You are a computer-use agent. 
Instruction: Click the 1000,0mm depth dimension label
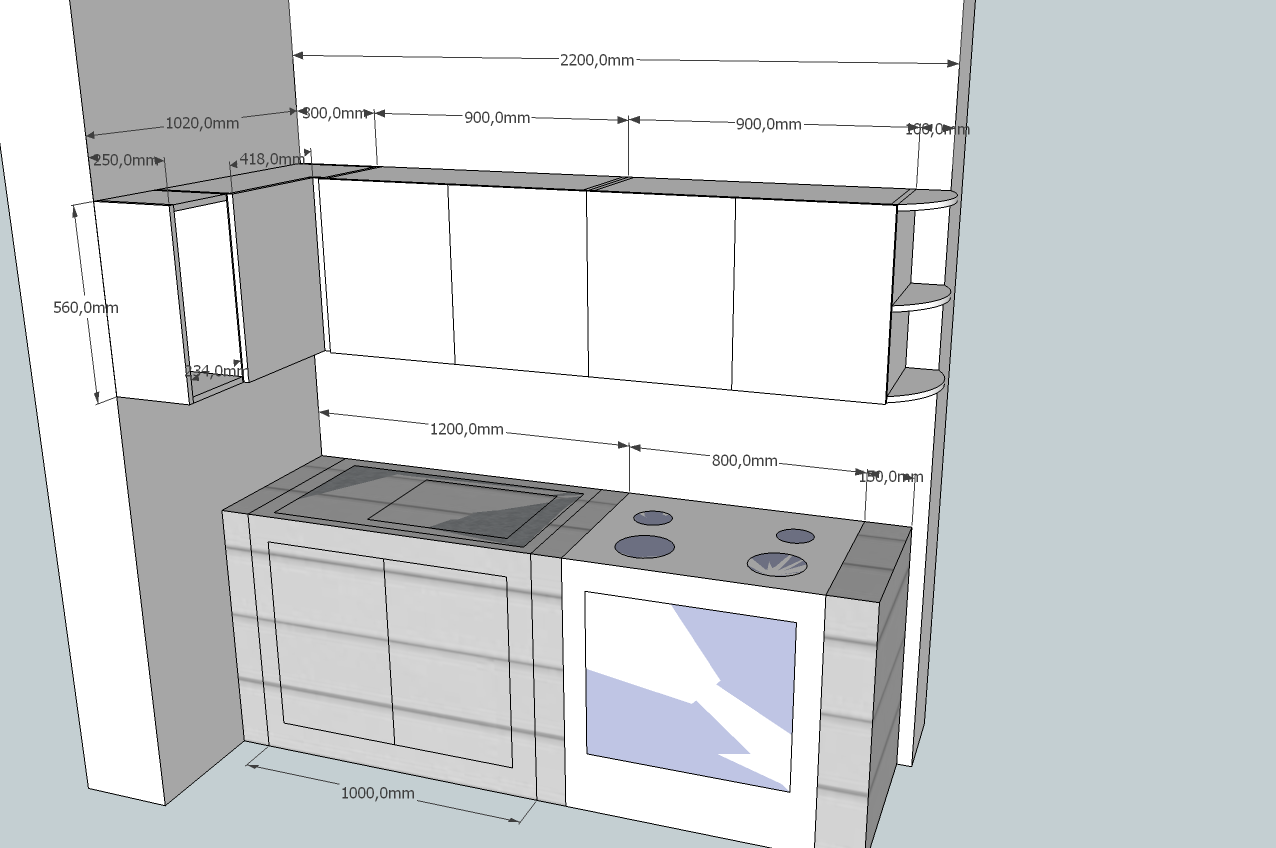pyautogui.click(x=377, y=793)
